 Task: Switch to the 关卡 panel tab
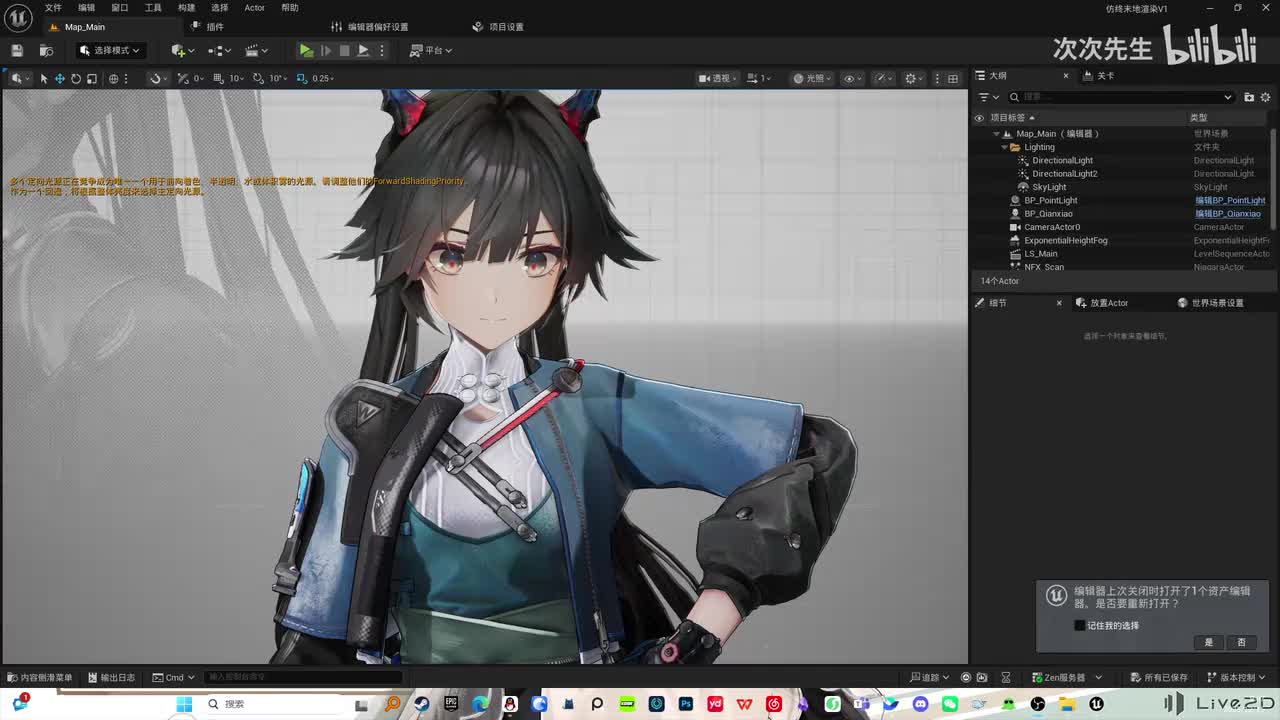tap(1098, 76)
